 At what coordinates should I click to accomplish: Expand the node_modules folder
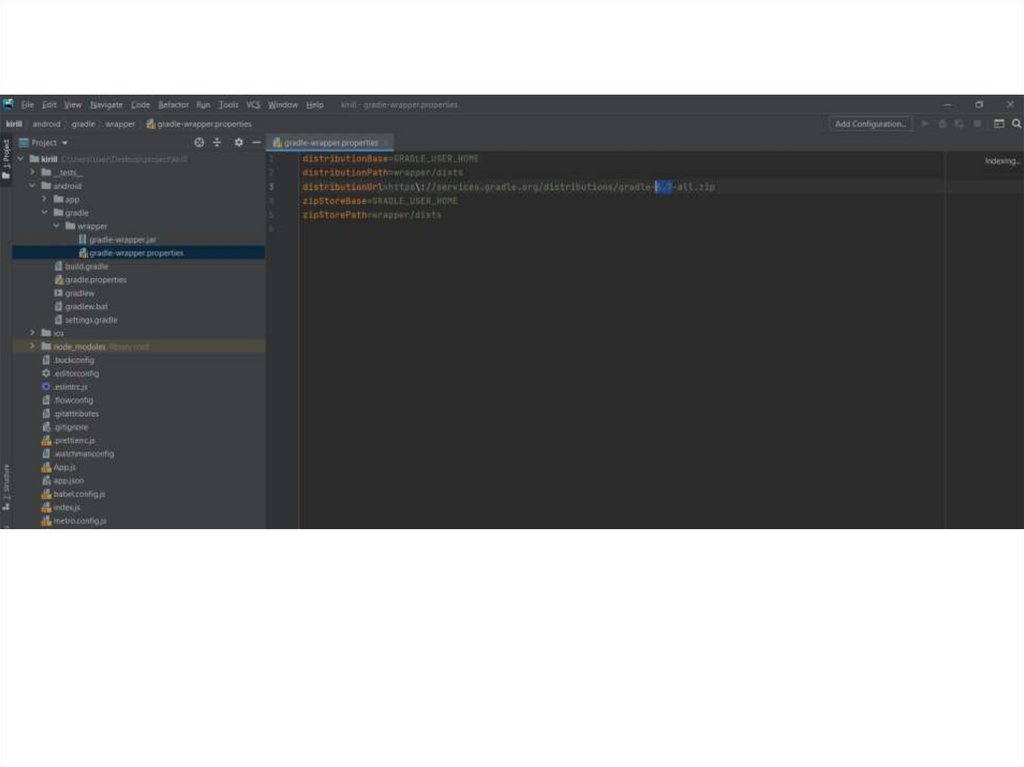click(x=33, y=346)
